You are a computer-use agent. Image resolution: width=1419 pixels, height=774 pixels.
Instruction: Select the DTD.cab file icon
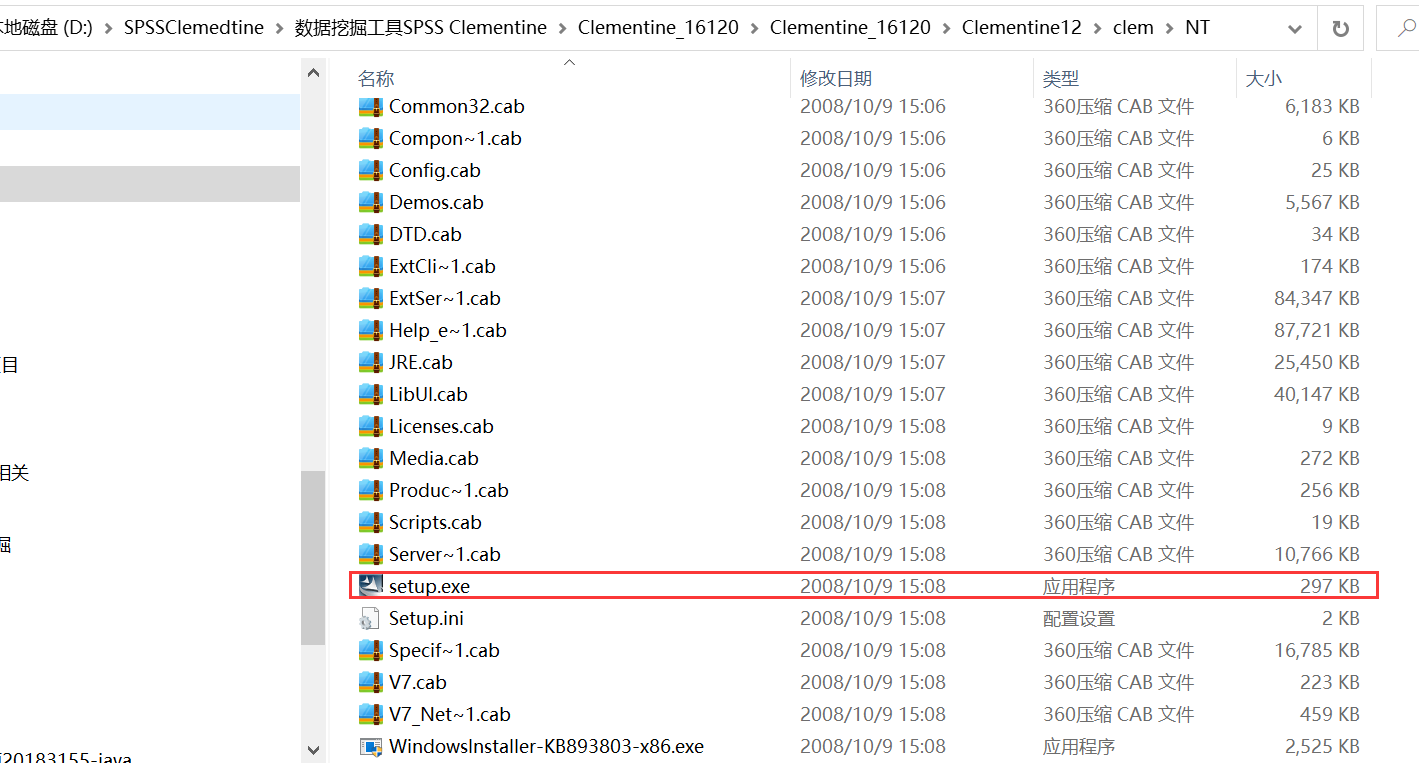click(x=371, y=234)
